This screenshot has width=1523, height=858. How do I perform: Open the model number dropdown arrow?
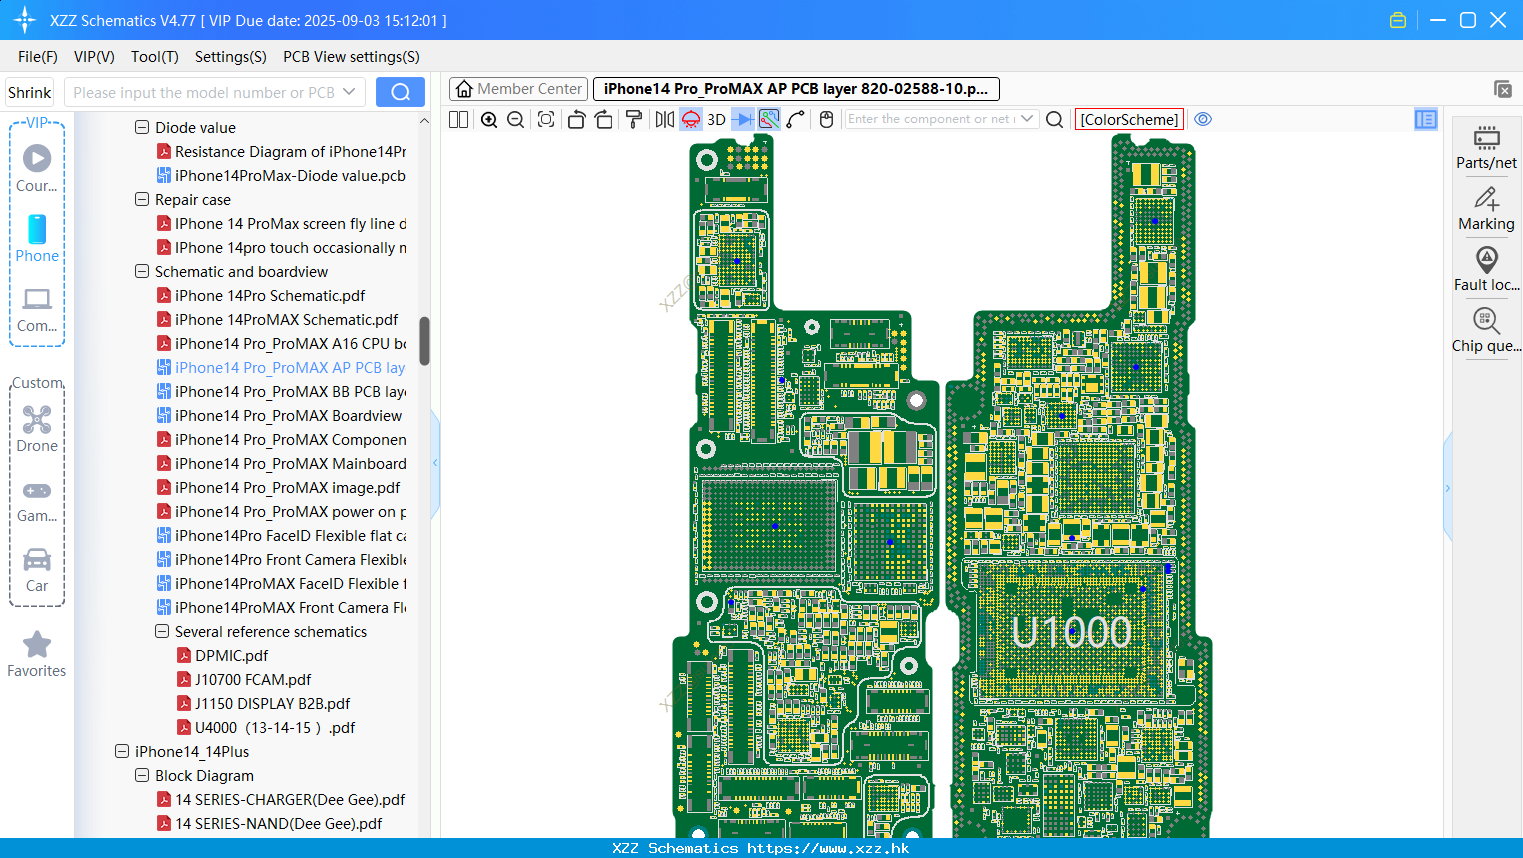[x=349, y=92]
